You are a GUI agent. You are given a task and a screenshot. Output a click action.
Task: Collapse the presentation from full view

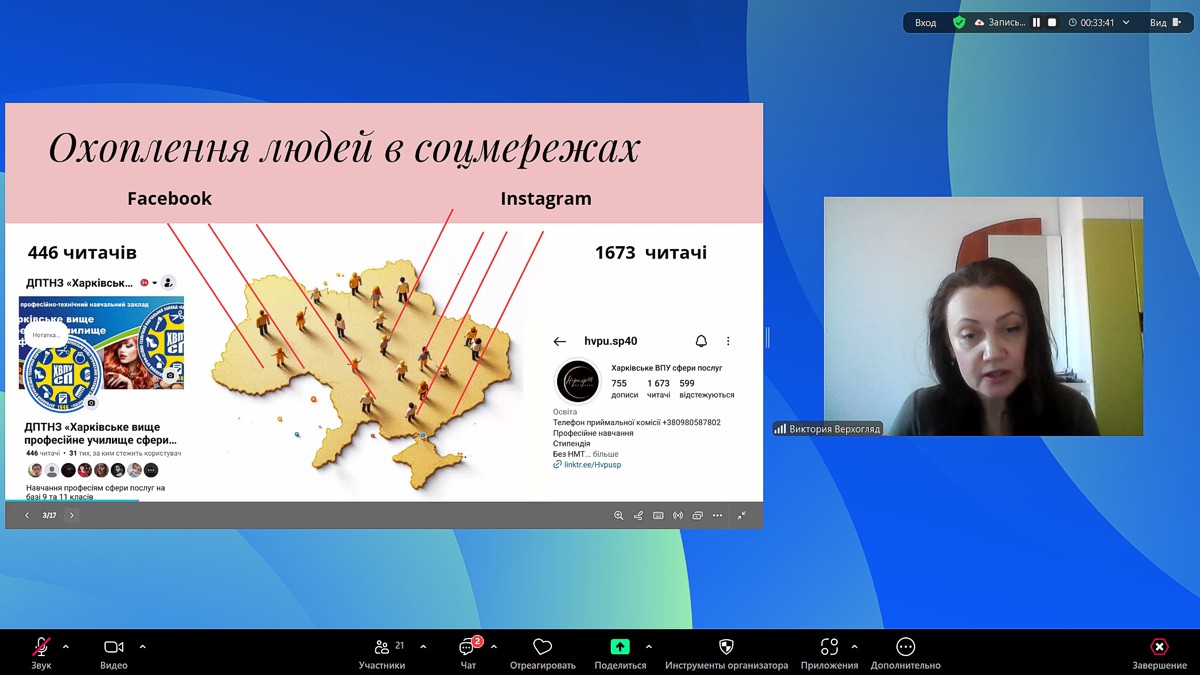click(742, 516)
